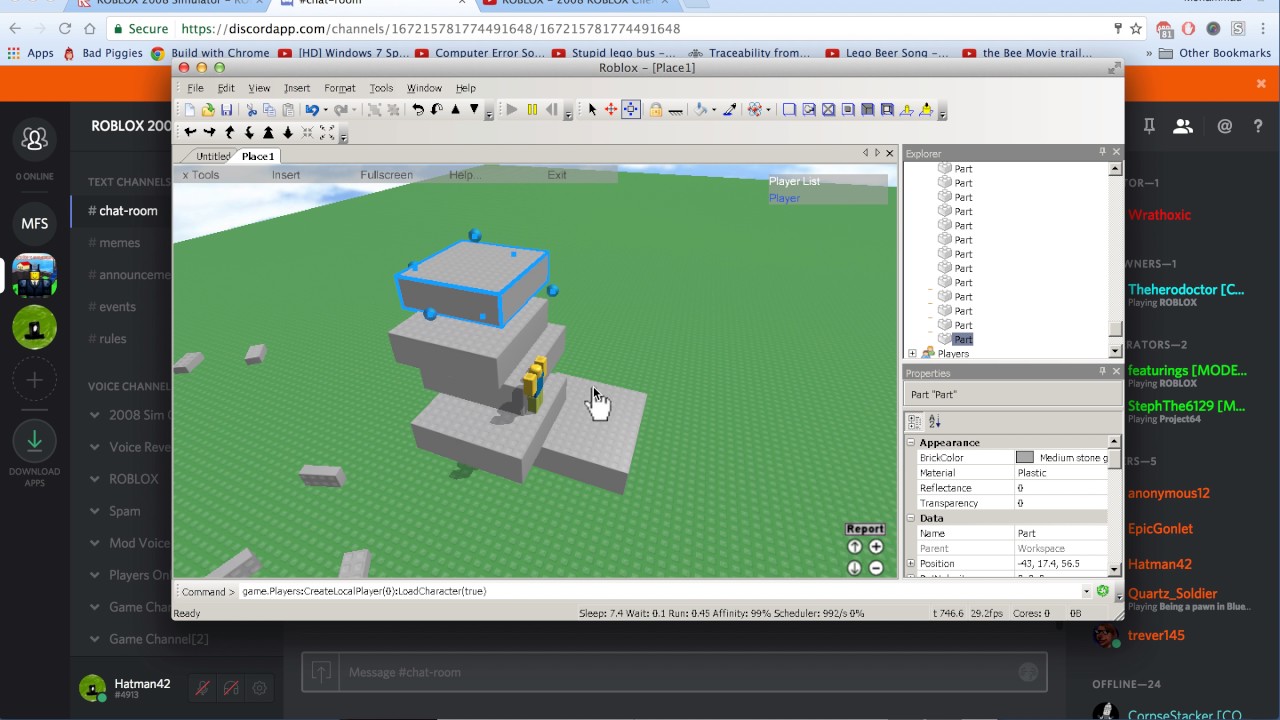Click the BrickColor gray color swatch
Image resolution: width=1280 pixels, height=720 pixels.
[x=1025, y=458]
